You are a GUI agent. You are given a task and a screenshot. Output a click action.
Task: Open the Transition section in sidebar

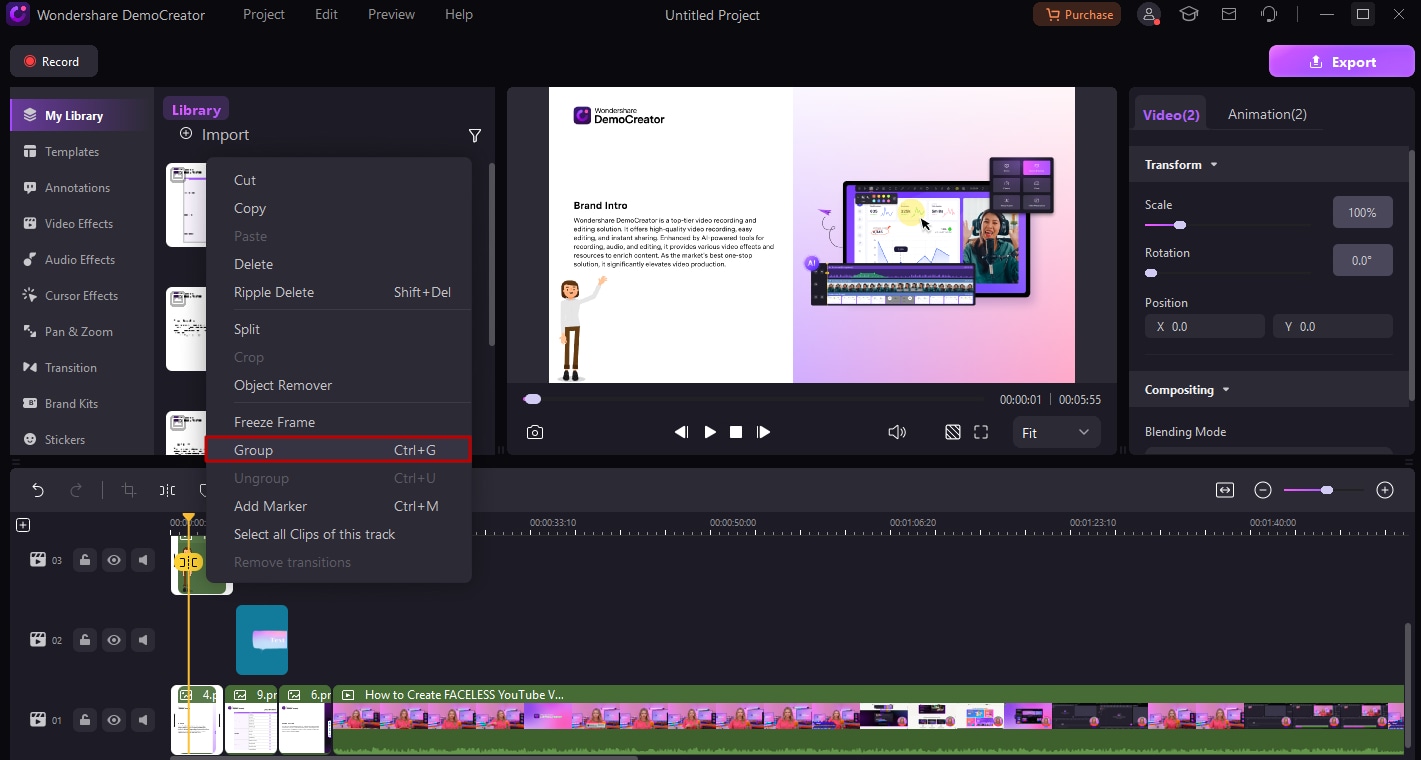click(x=82, y=368)
